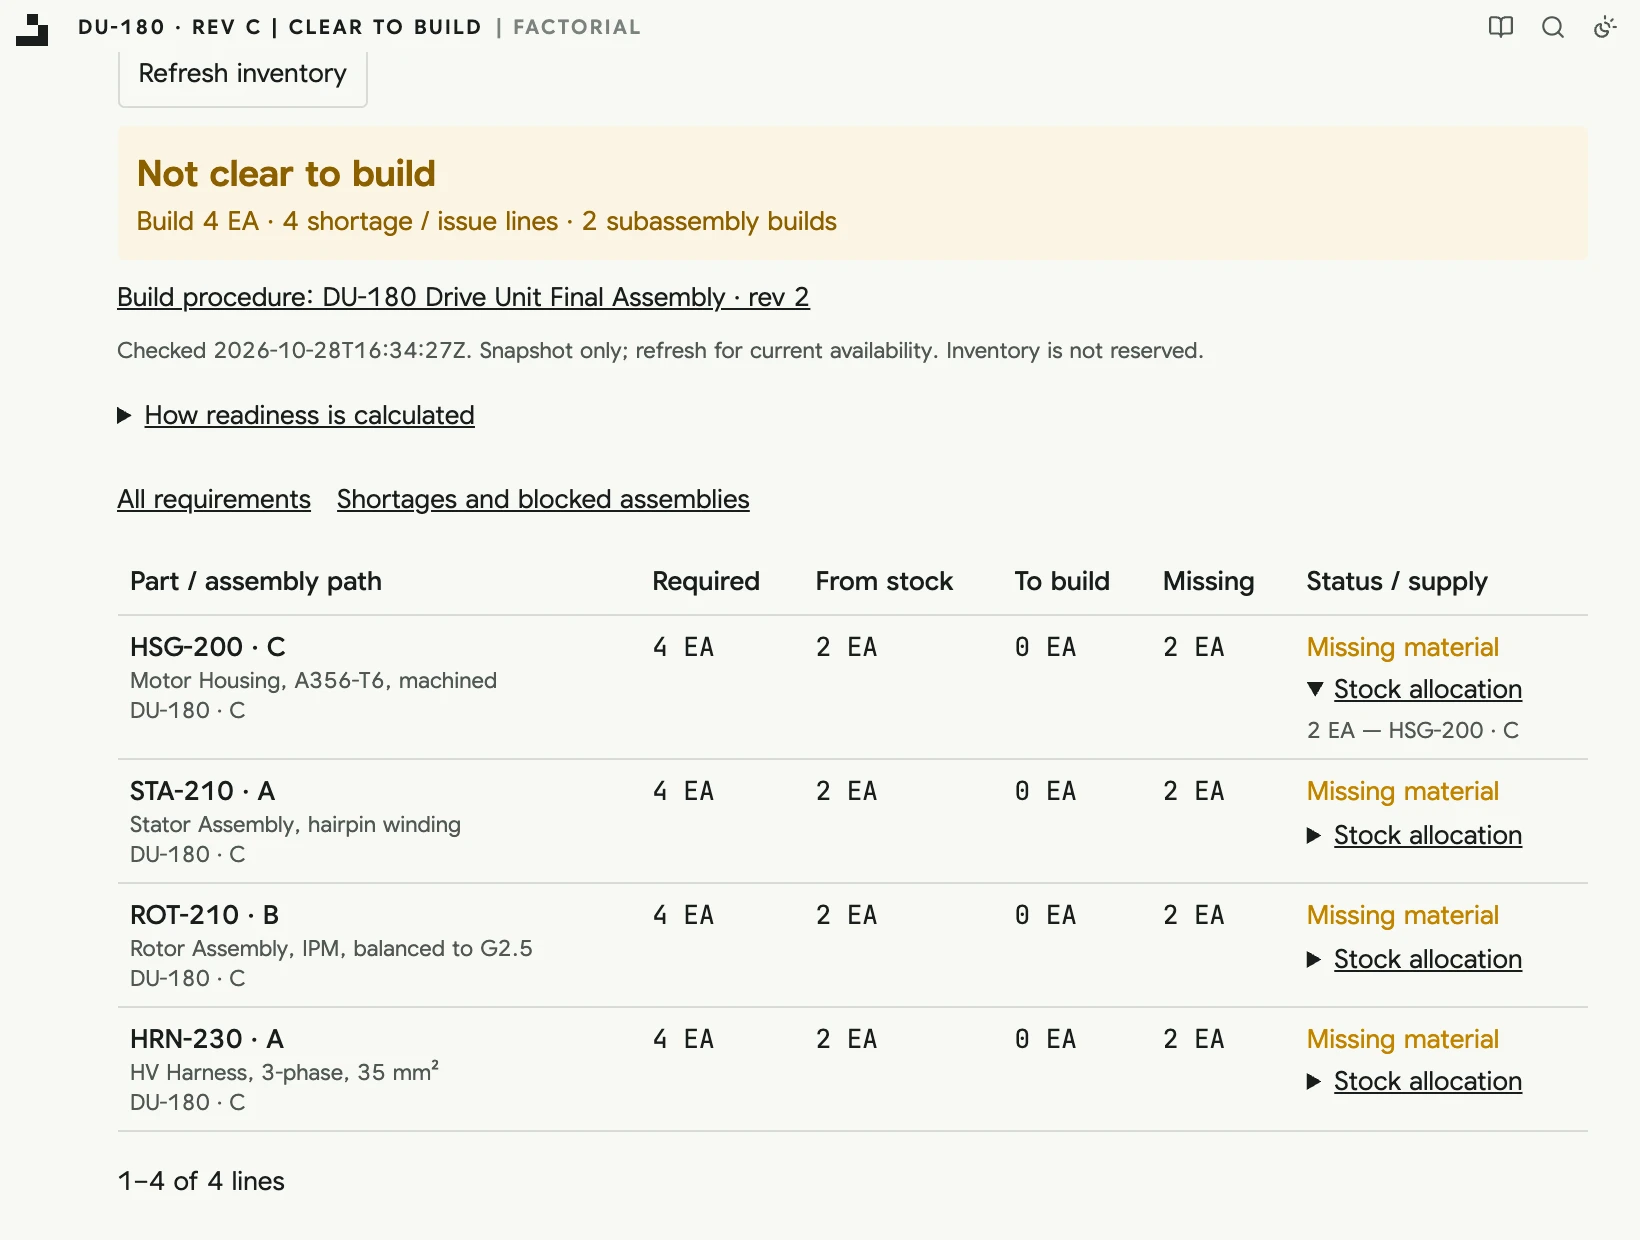The height and width of the screenshot is (1240, 1640).
Task: Click the HRN-230 · A part name
Action: [x=207, y=1039]
